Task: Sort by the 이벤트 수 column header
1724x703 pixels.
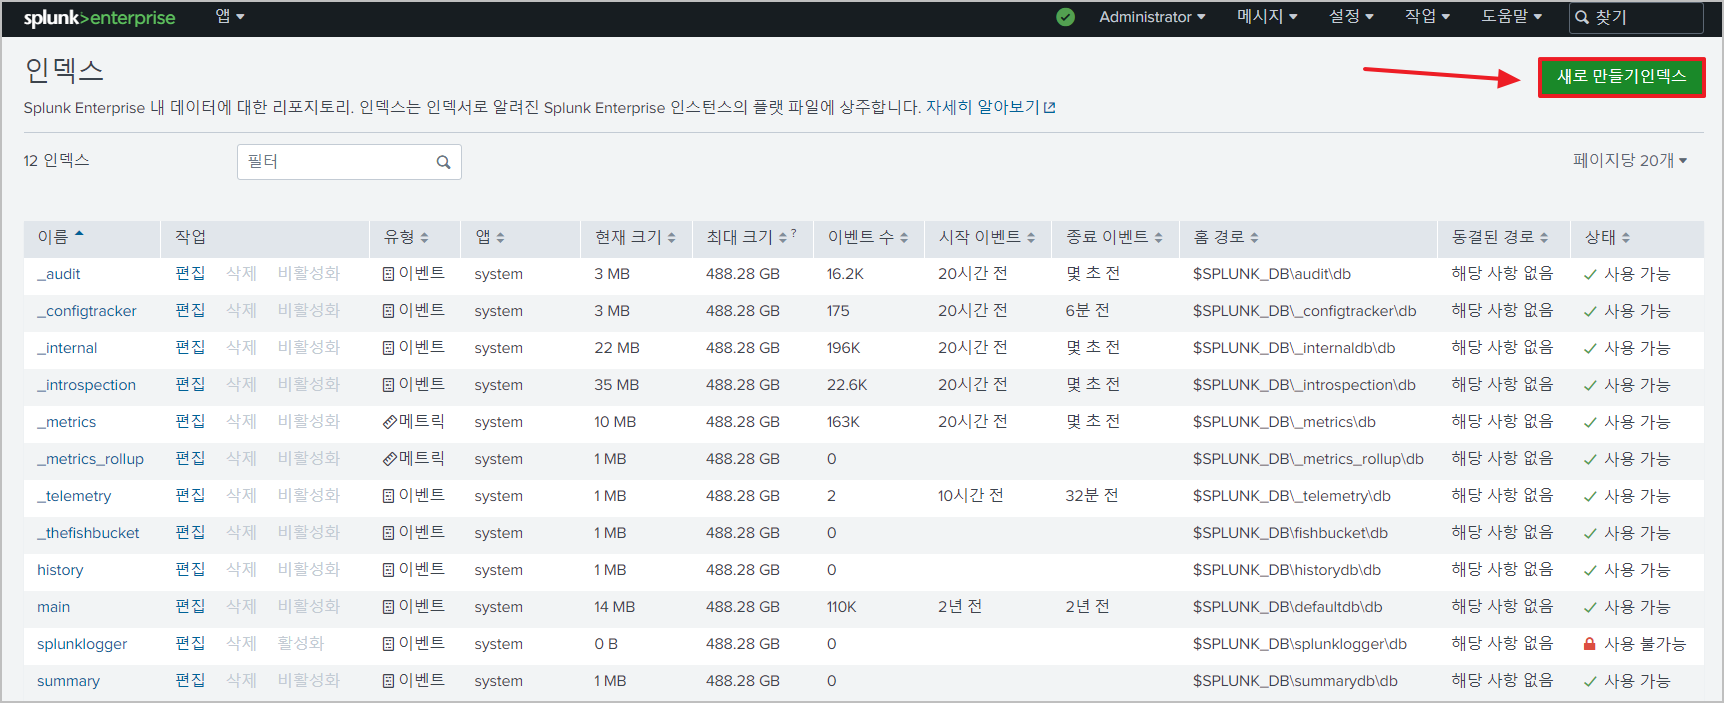Action: tap(868, 237)
